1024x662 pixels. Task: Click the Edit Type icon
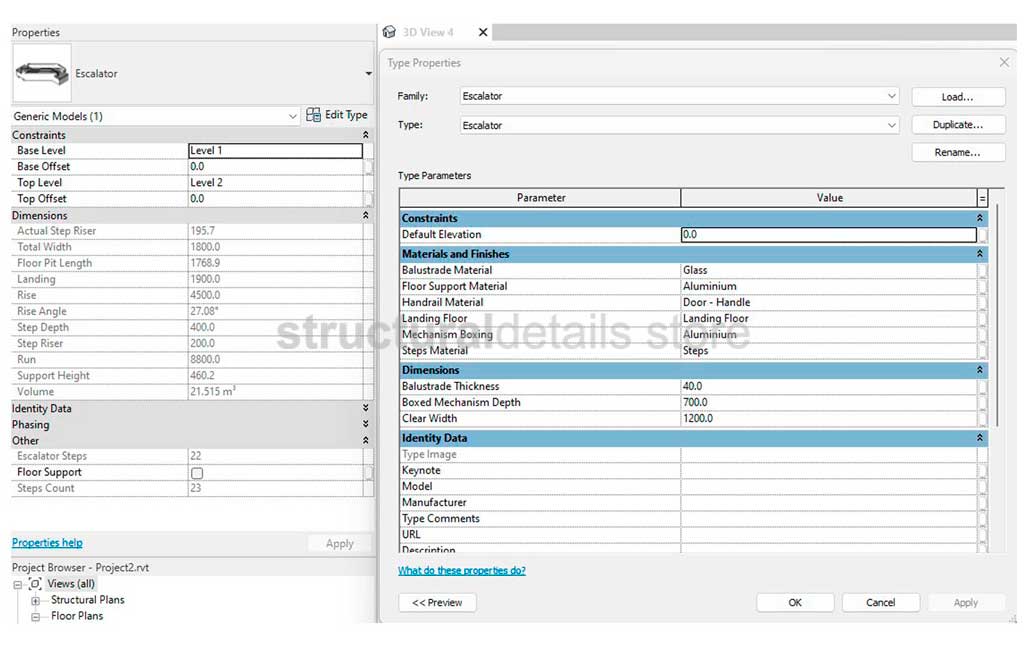[314, 115]
